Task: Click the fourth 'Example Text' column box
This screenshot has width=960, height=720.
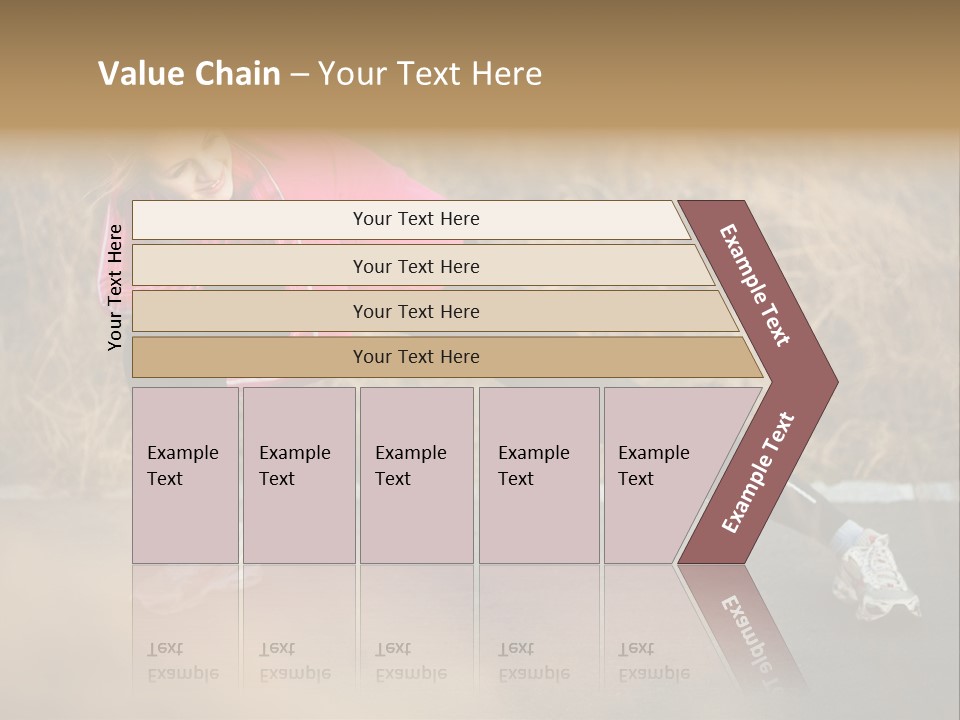Action: (x=539, y=475)
